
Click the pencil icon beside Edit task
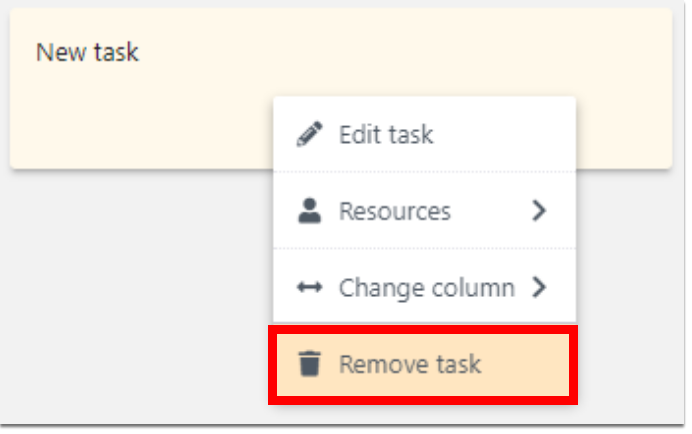309,134
